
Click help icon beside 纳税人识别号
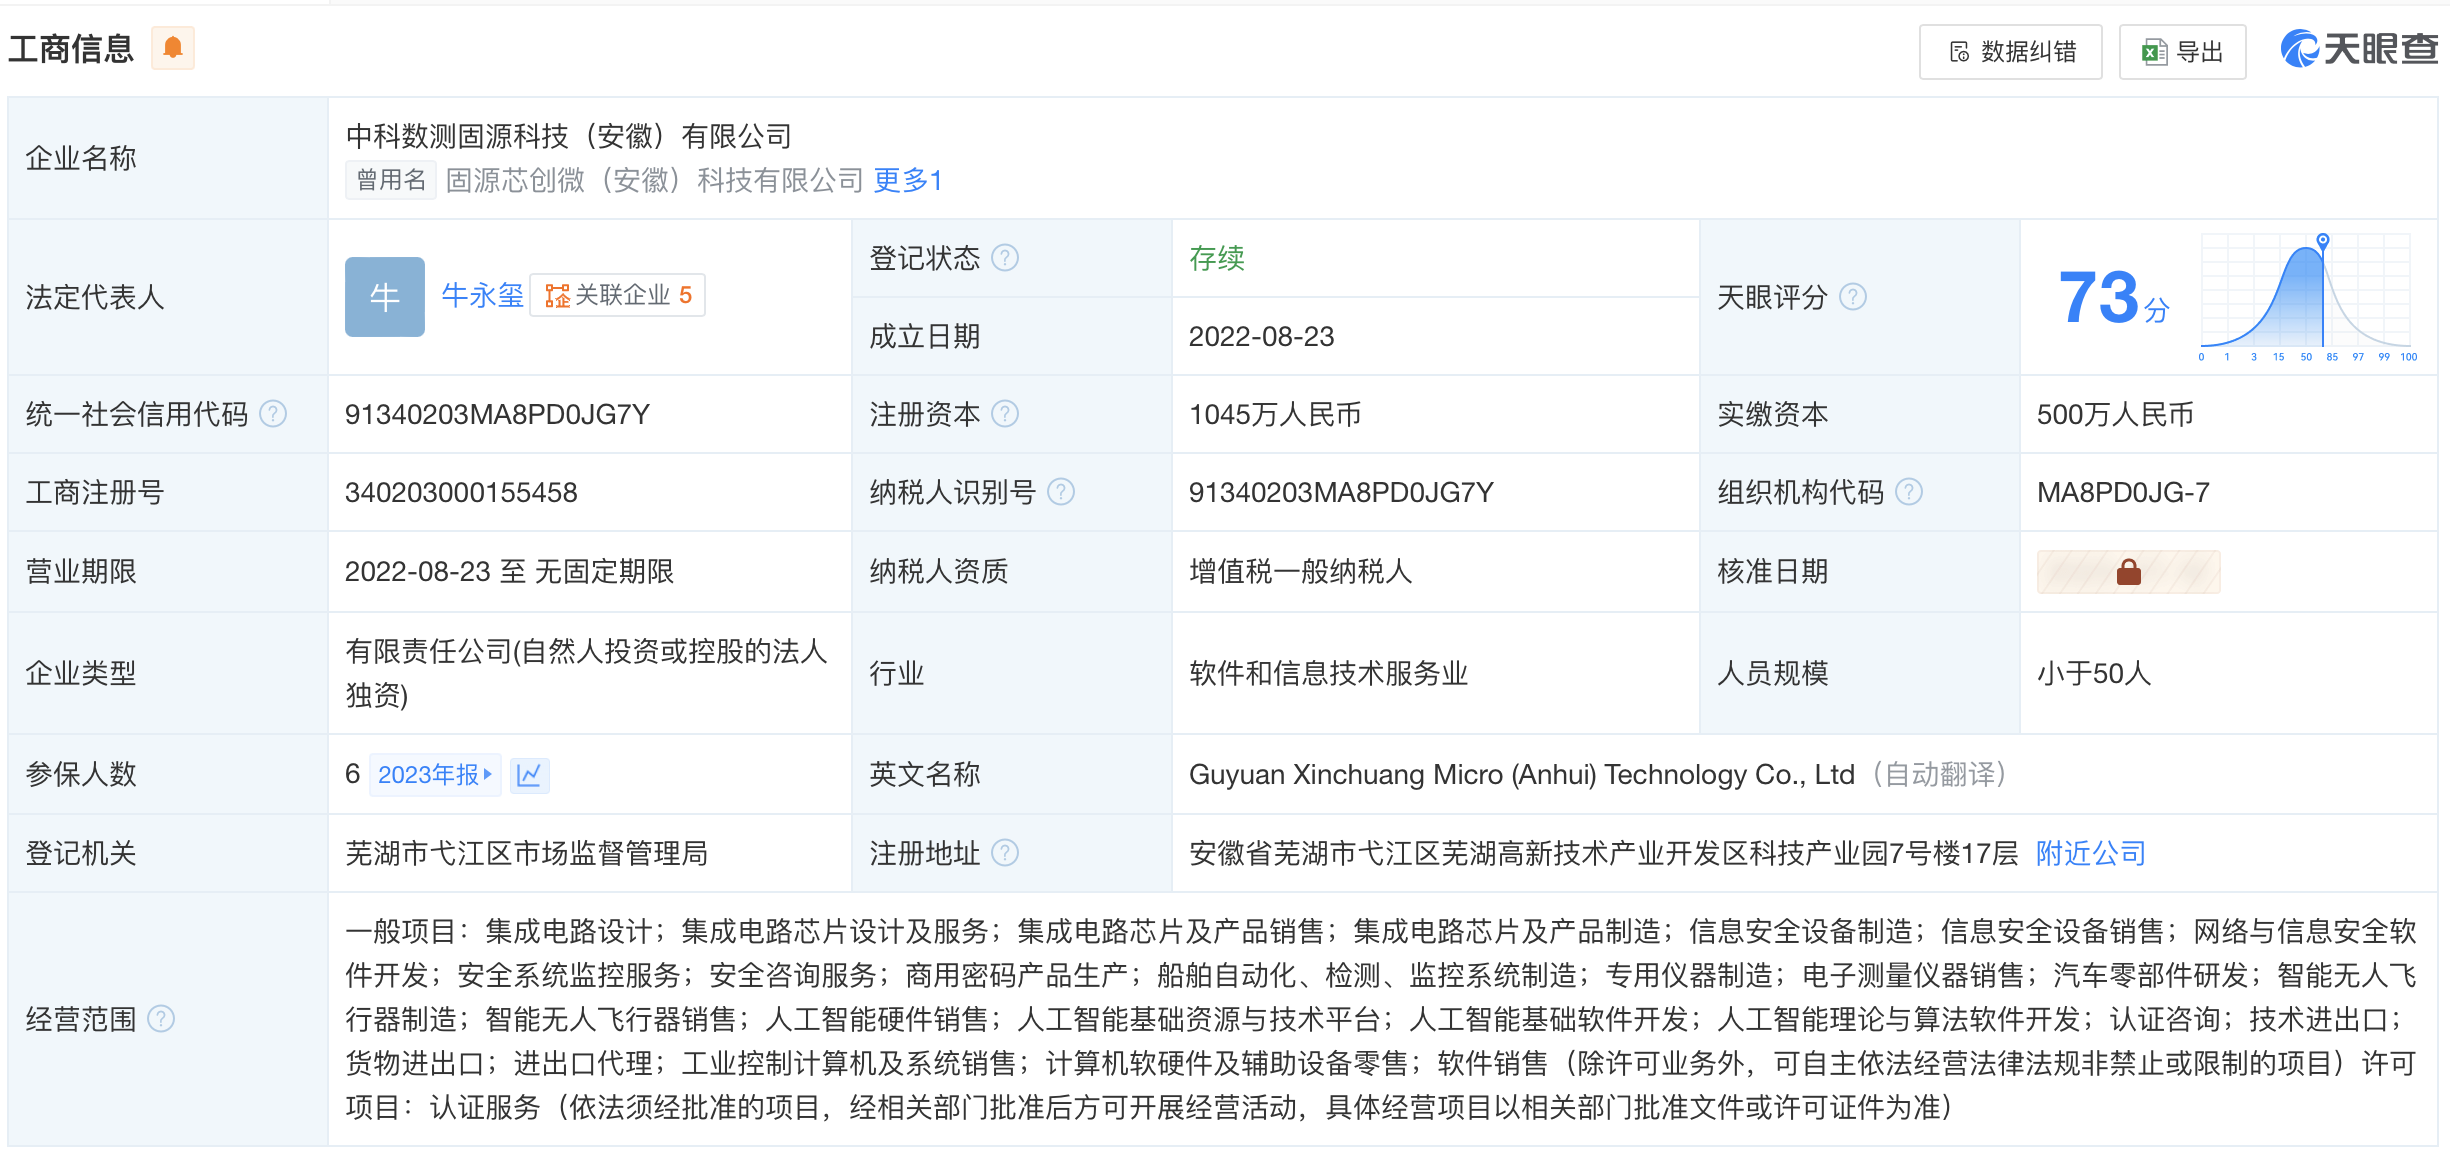tap(1061, 492)
